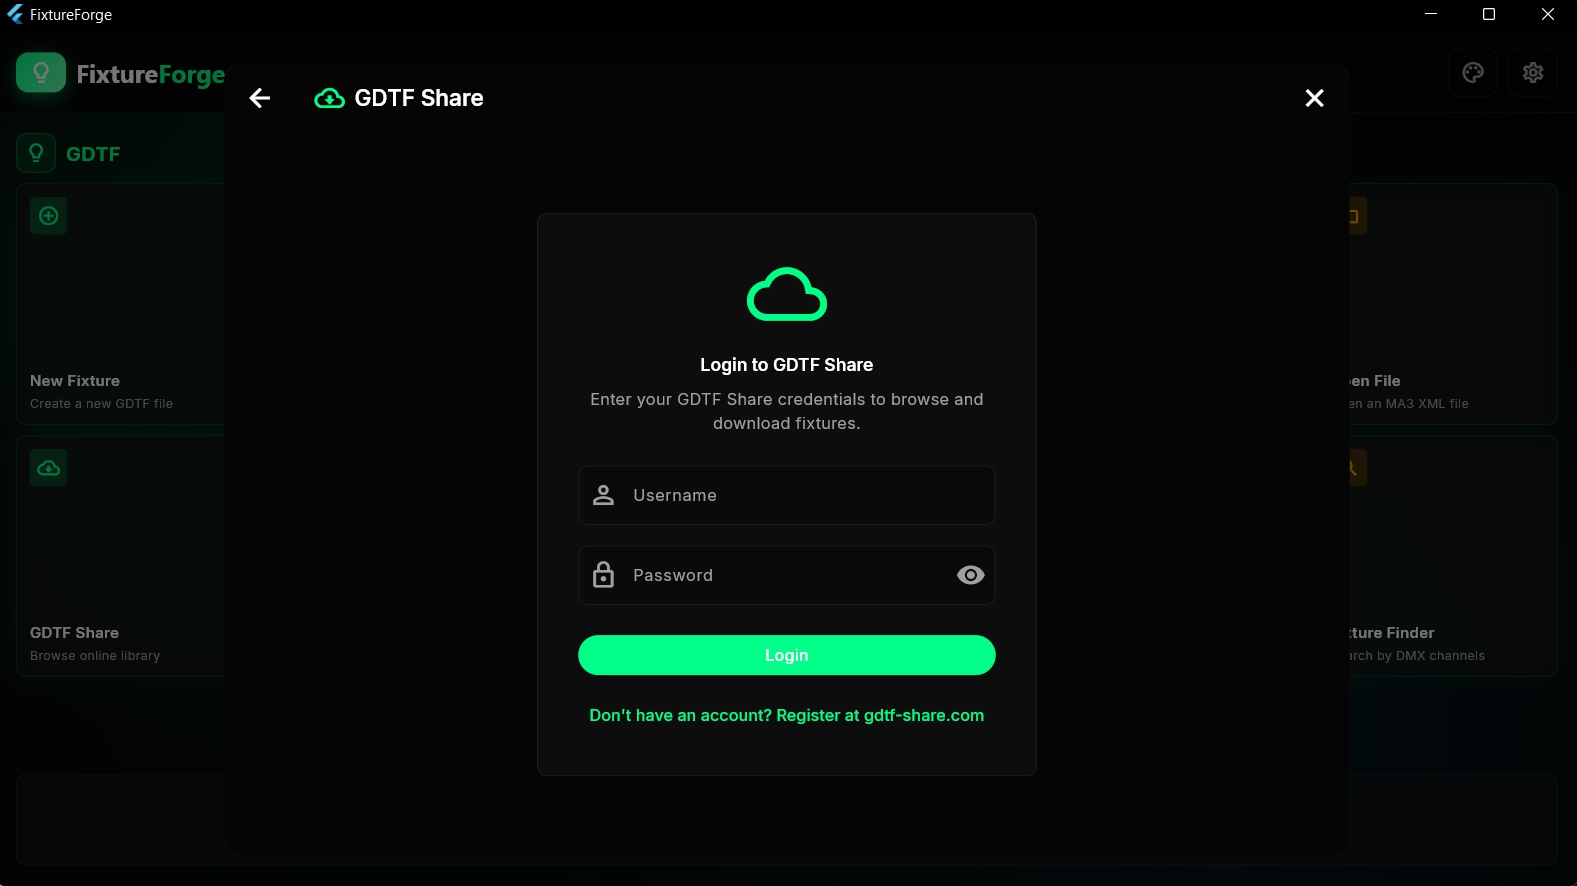The image size is (1577, 886).
Task: Focus the Username input field
Action: click(787, 495)
